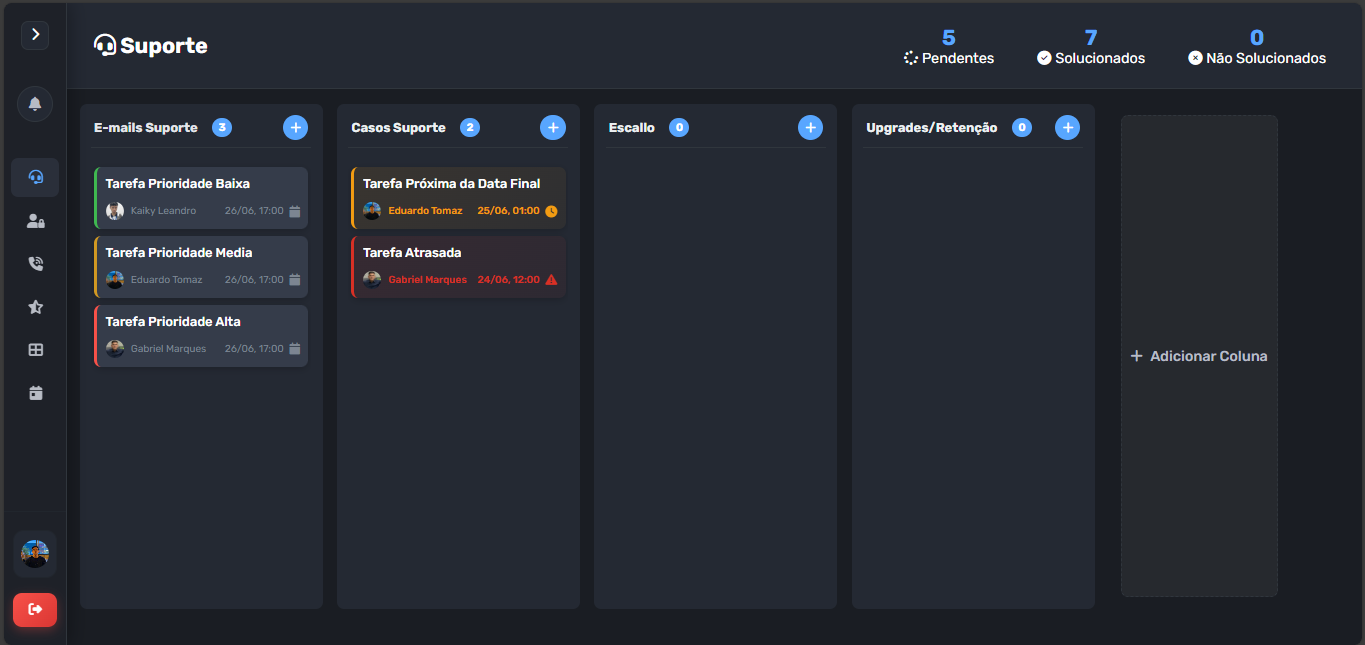
Task: Click the E-mails Suporte column title
Action: [146, 128]
